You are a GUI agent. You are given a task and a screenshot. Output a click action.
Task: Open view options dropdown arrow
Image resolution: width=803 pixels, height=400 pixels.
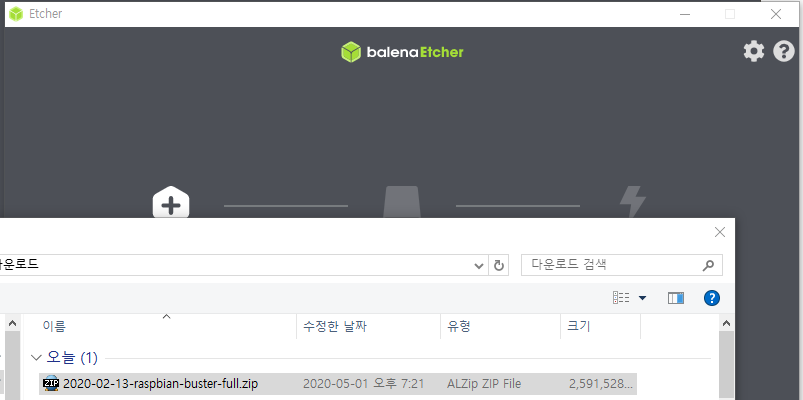click(642, 298)
